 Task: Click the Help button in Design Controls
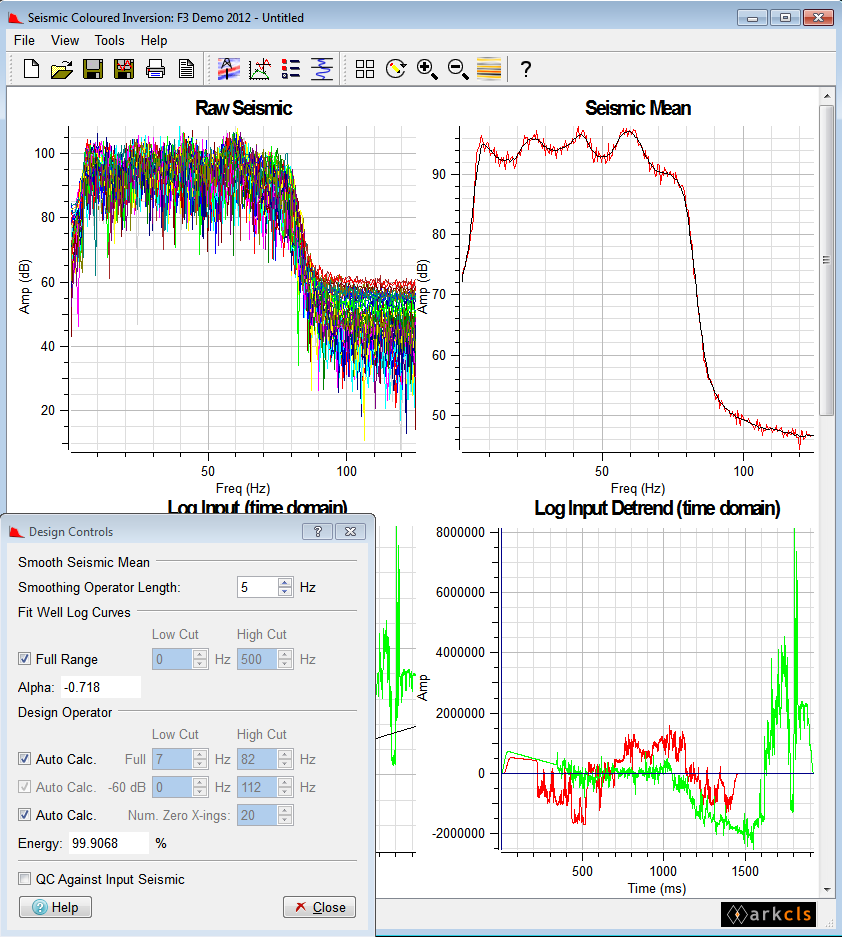click(56, 907)
